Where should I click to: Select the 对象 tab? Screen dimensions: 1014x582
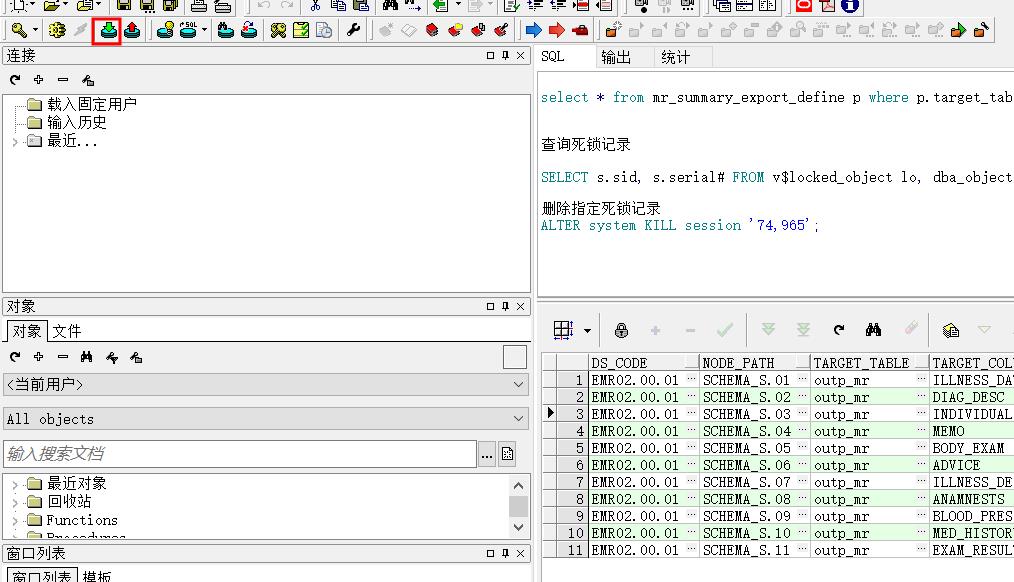27,331
